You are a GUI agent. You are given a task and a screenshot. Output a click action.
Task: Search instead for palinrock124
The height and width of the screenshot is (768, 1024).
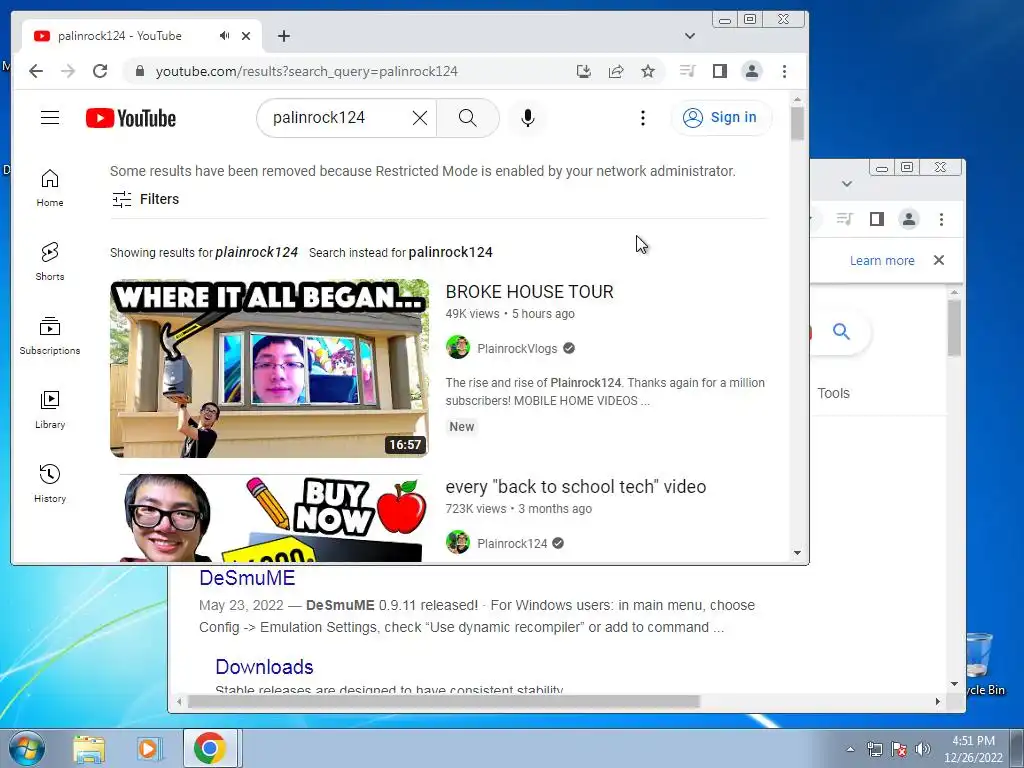(x=450, y=252)
